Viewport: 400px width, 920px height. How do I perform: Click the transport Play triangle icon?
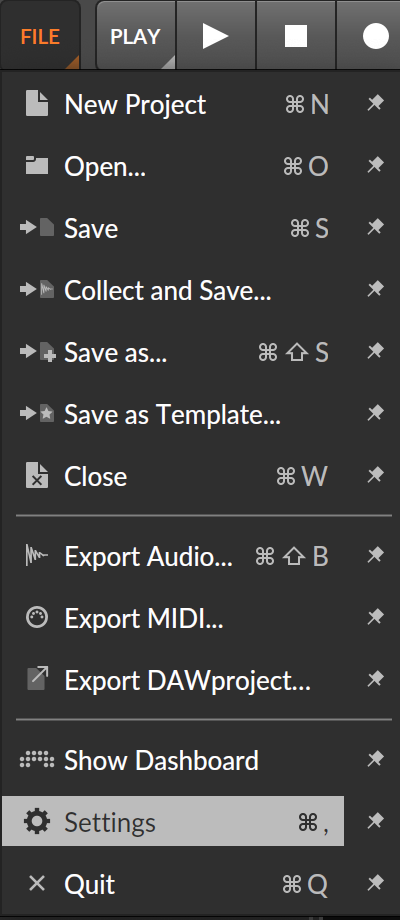pos(215,36)
